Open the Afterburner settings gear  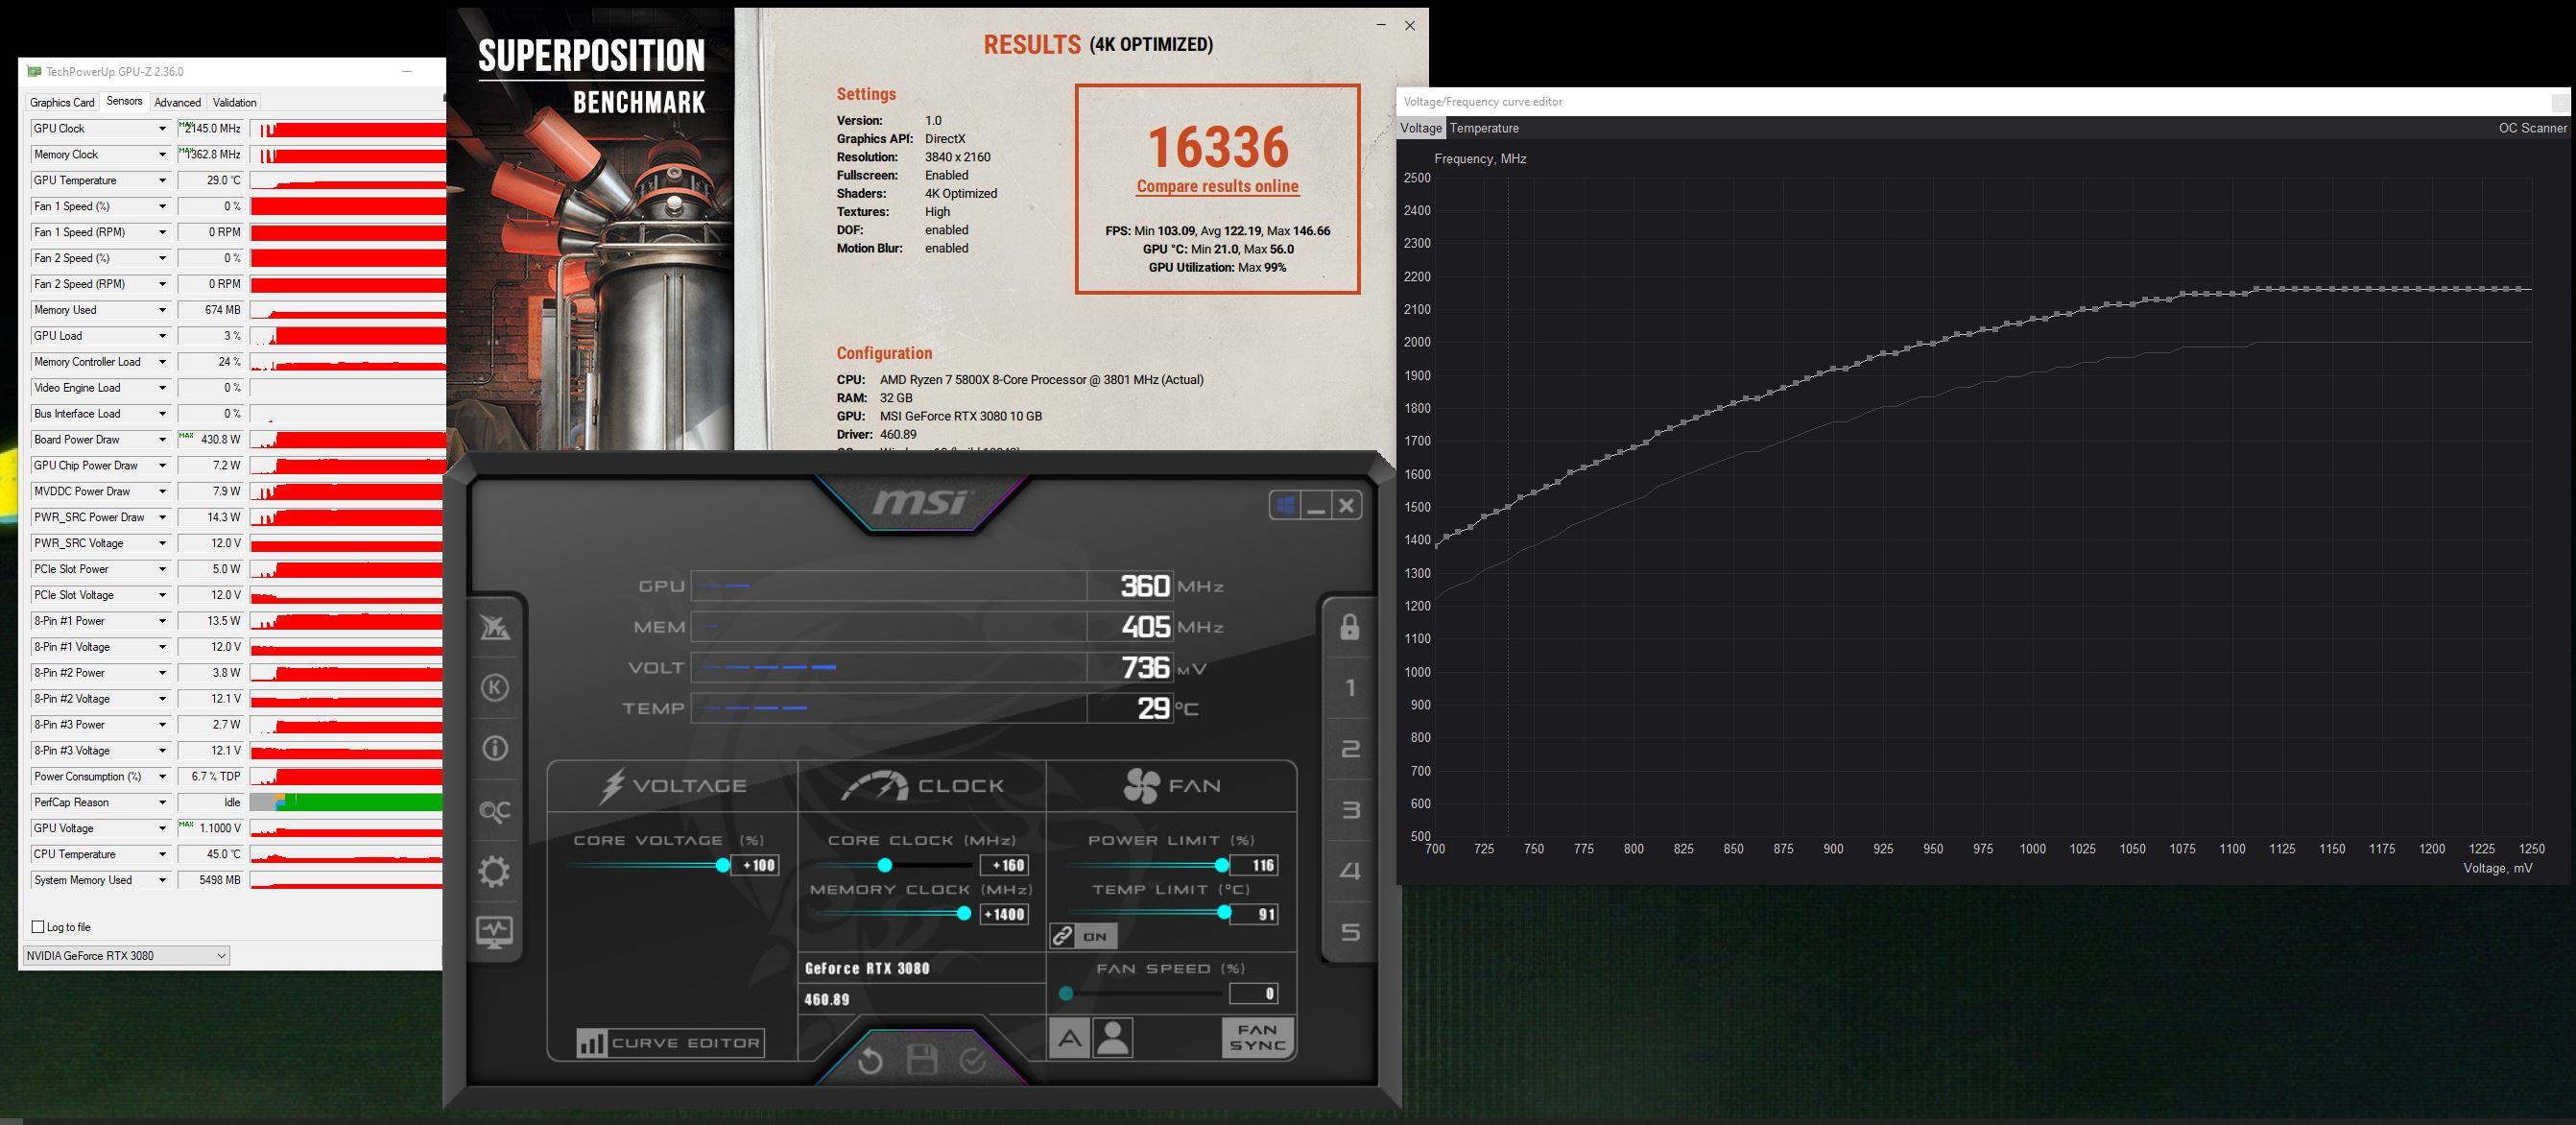(494, 871)
